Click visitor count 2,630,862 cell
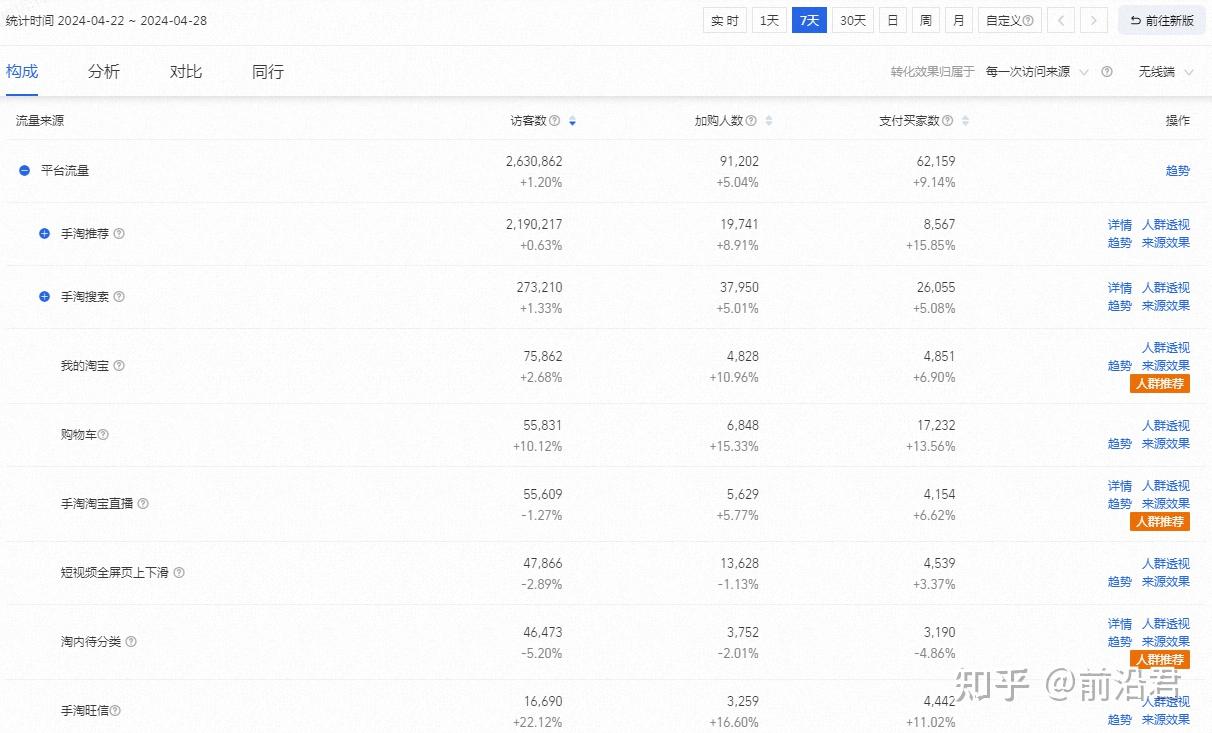The image size is (1212, 733). click(534, 161)
